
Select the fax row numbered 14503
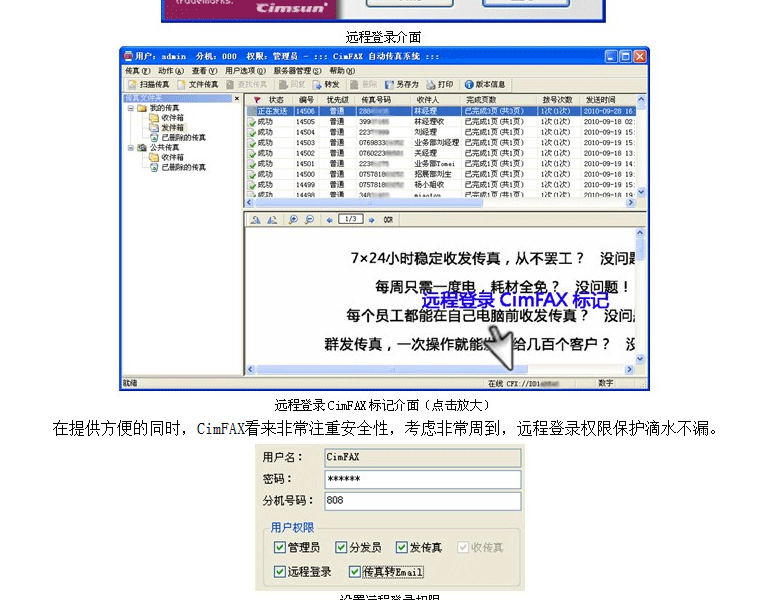(x=441, y=142)
